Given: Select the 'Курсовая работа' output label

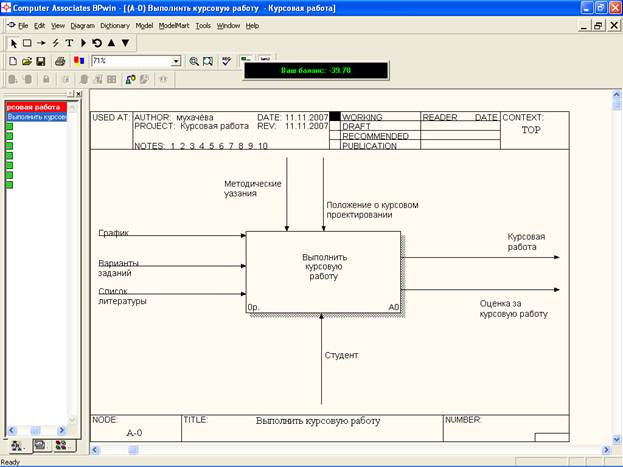Looking at the screenshot, I should [x=526, y=242].
